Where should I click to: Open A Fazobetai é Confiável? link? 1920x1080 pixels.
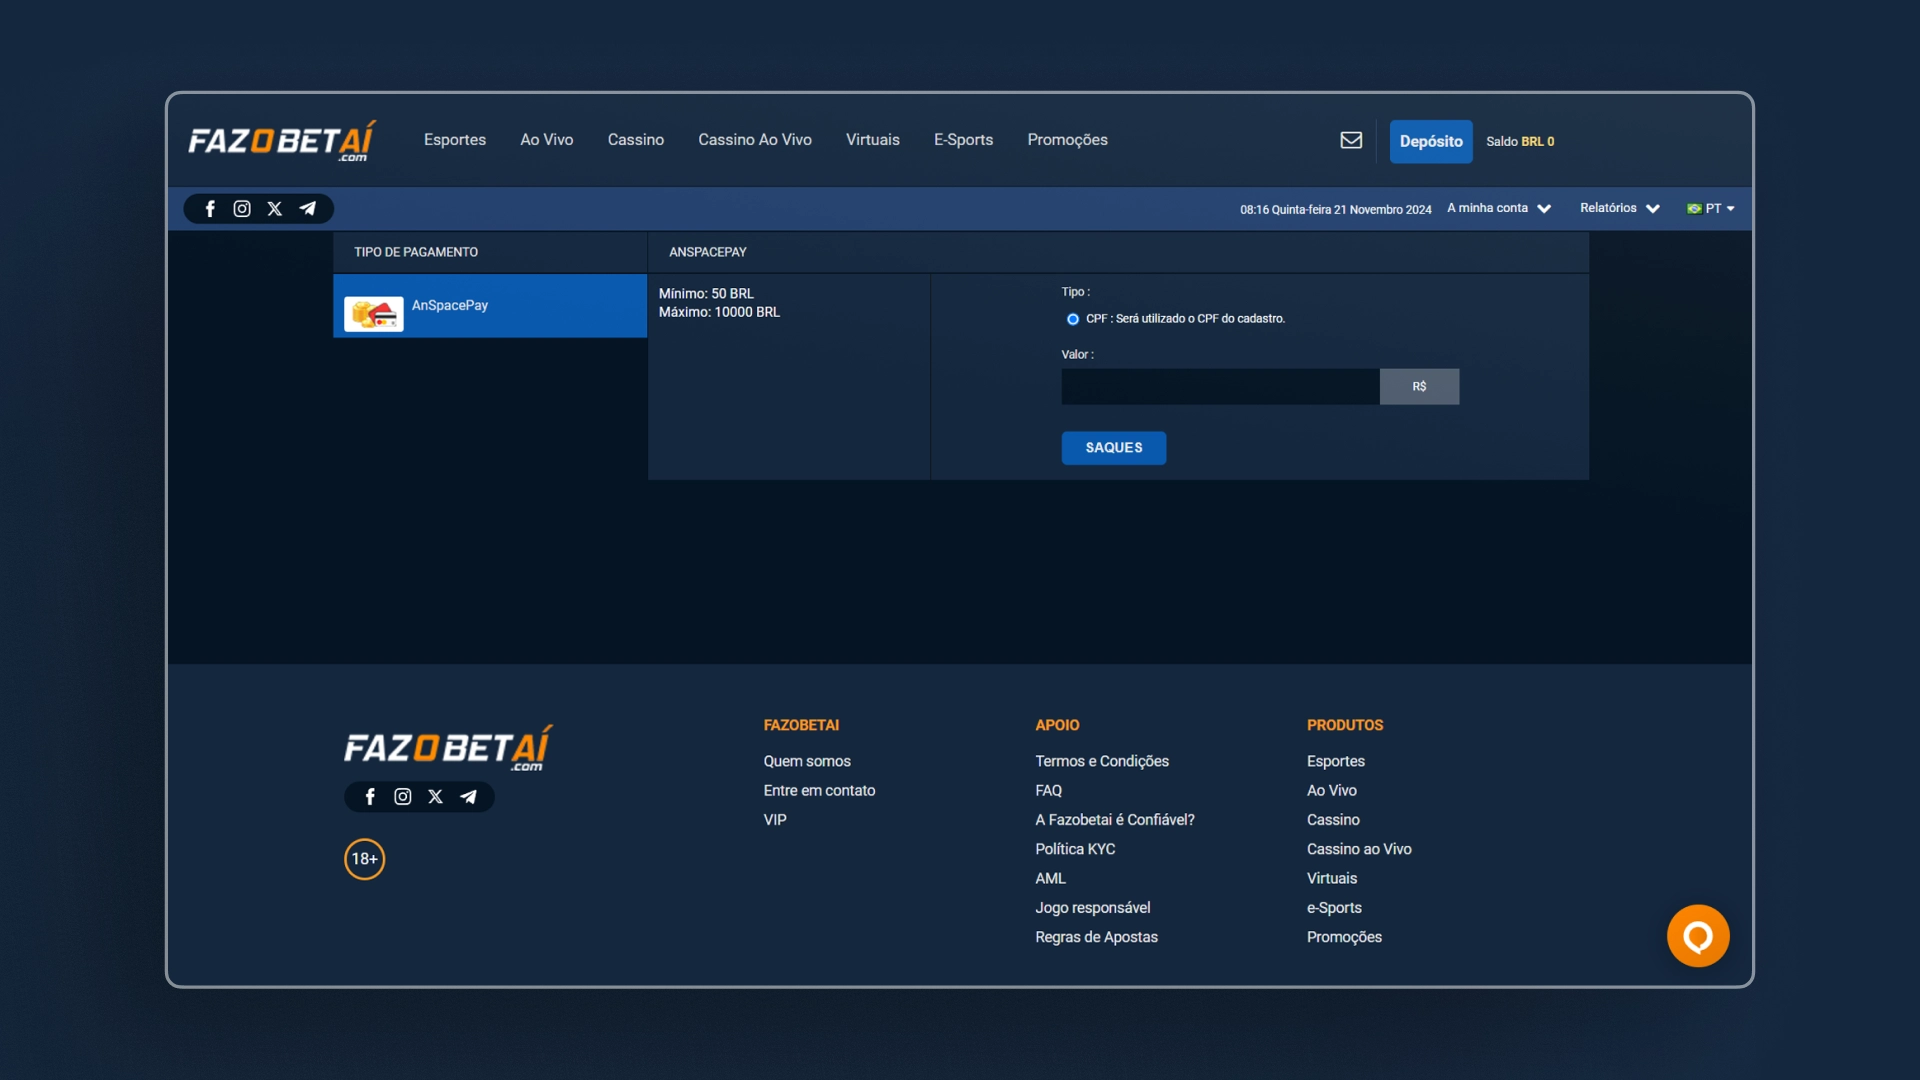(x=1115, y=819)
